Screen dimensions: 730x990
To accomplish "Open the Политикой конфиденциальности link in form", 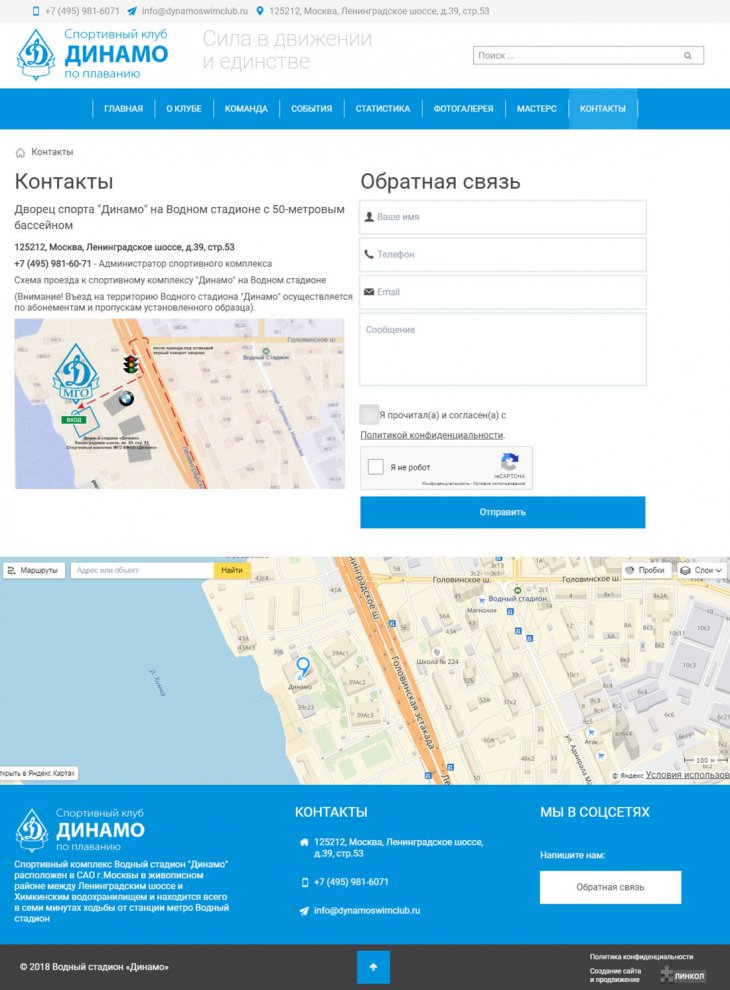I will pos(431,435).
